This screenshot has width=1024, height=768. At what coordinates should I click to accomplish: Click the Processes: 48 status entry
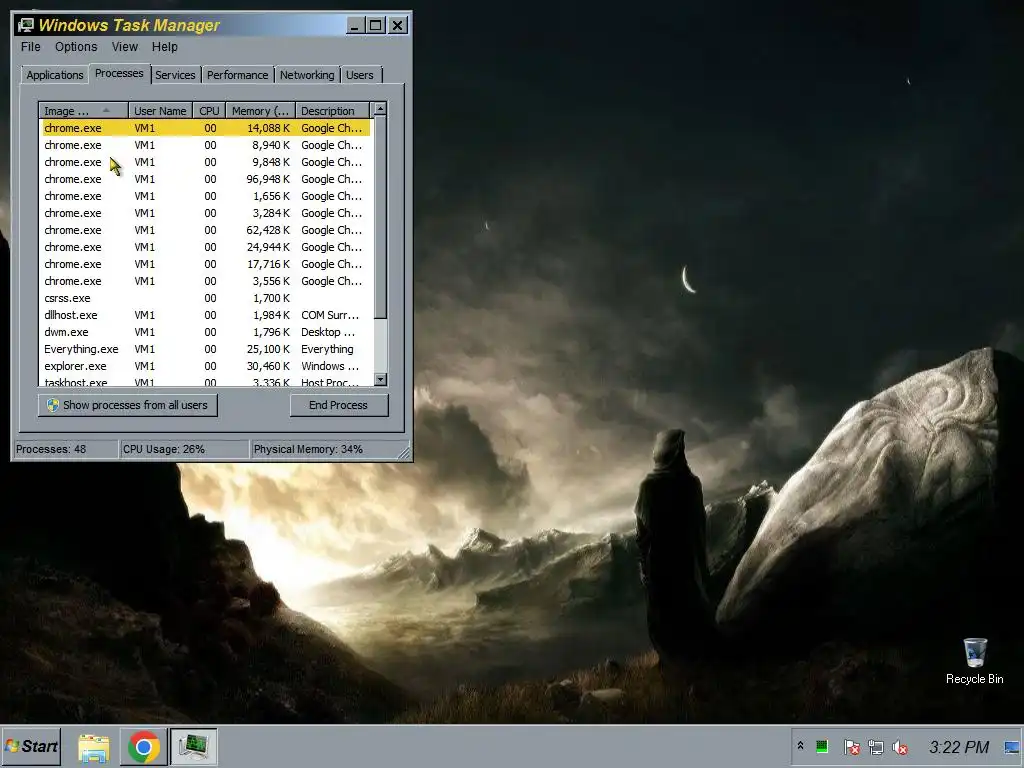(x=65, y=449)
